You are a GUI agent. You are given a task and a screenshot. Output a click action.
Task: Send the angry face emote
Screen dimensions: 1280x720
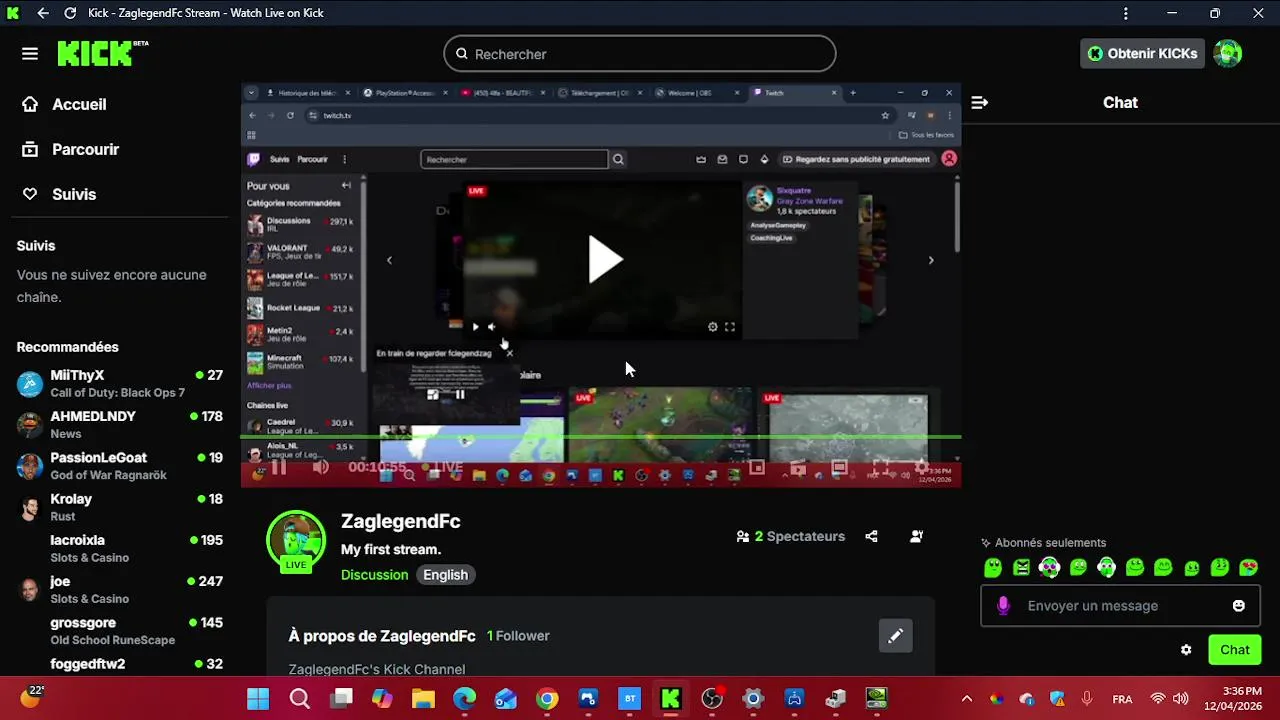click(x=1021, y=568)
